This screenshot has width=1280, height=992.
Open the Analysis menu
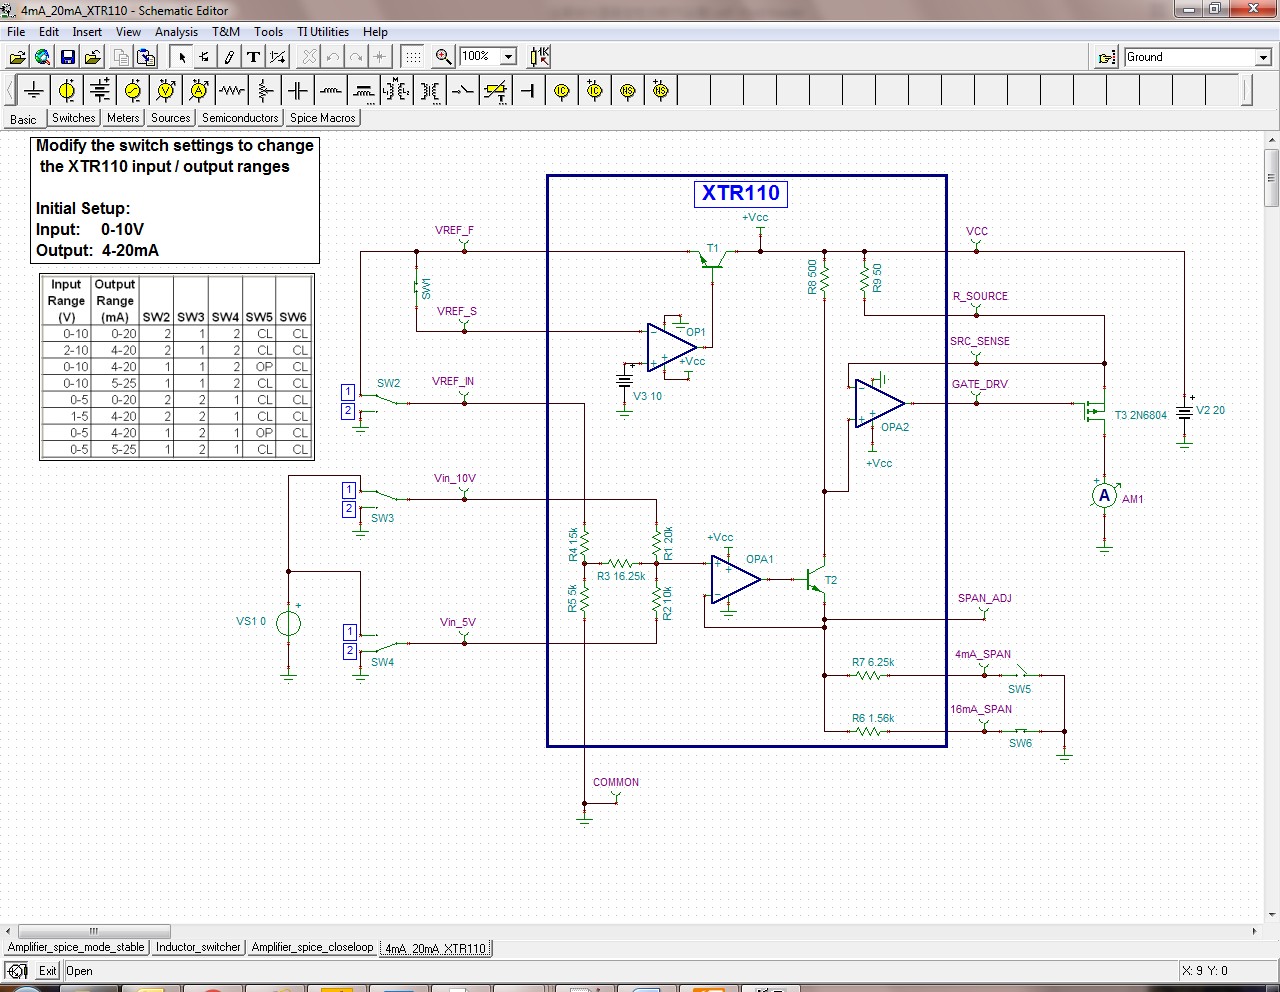coord(177,32)
